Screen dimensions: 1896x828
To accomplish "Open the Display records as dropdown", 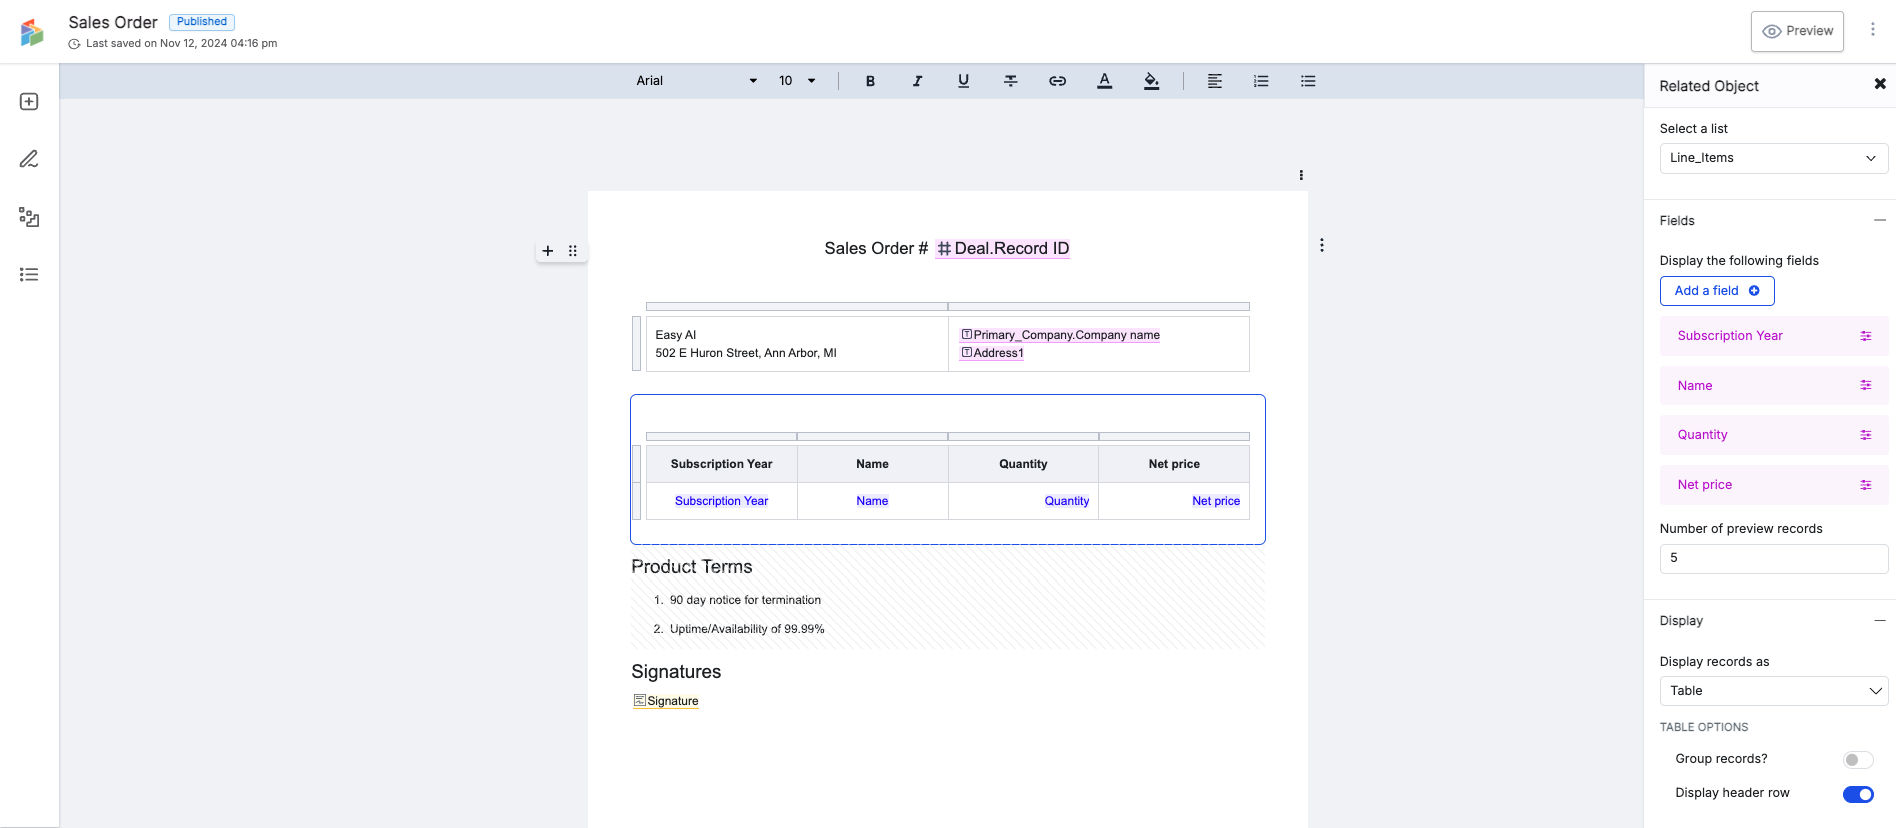I will point(1773,691).
